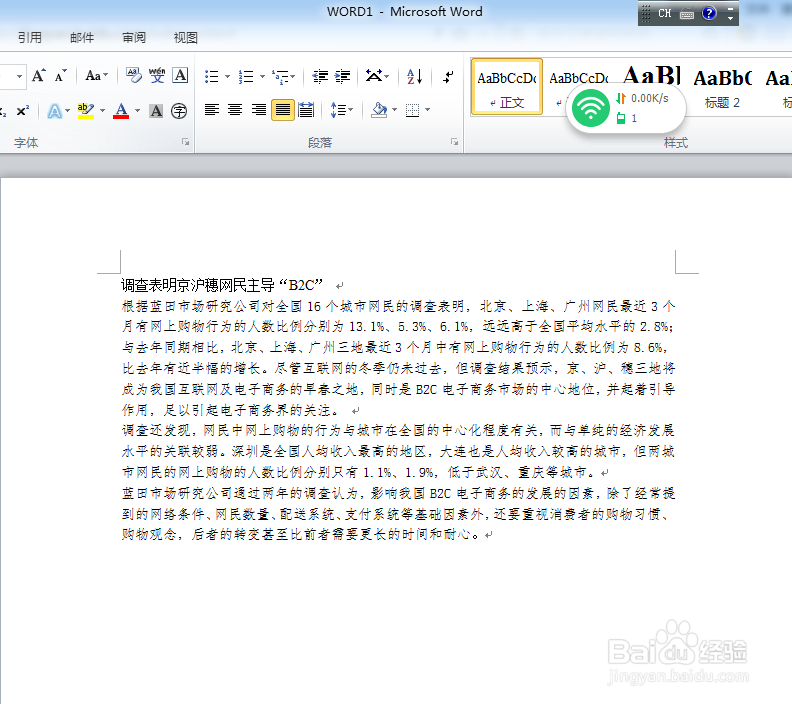Expand Text Effects dropdown arrow

68,111
